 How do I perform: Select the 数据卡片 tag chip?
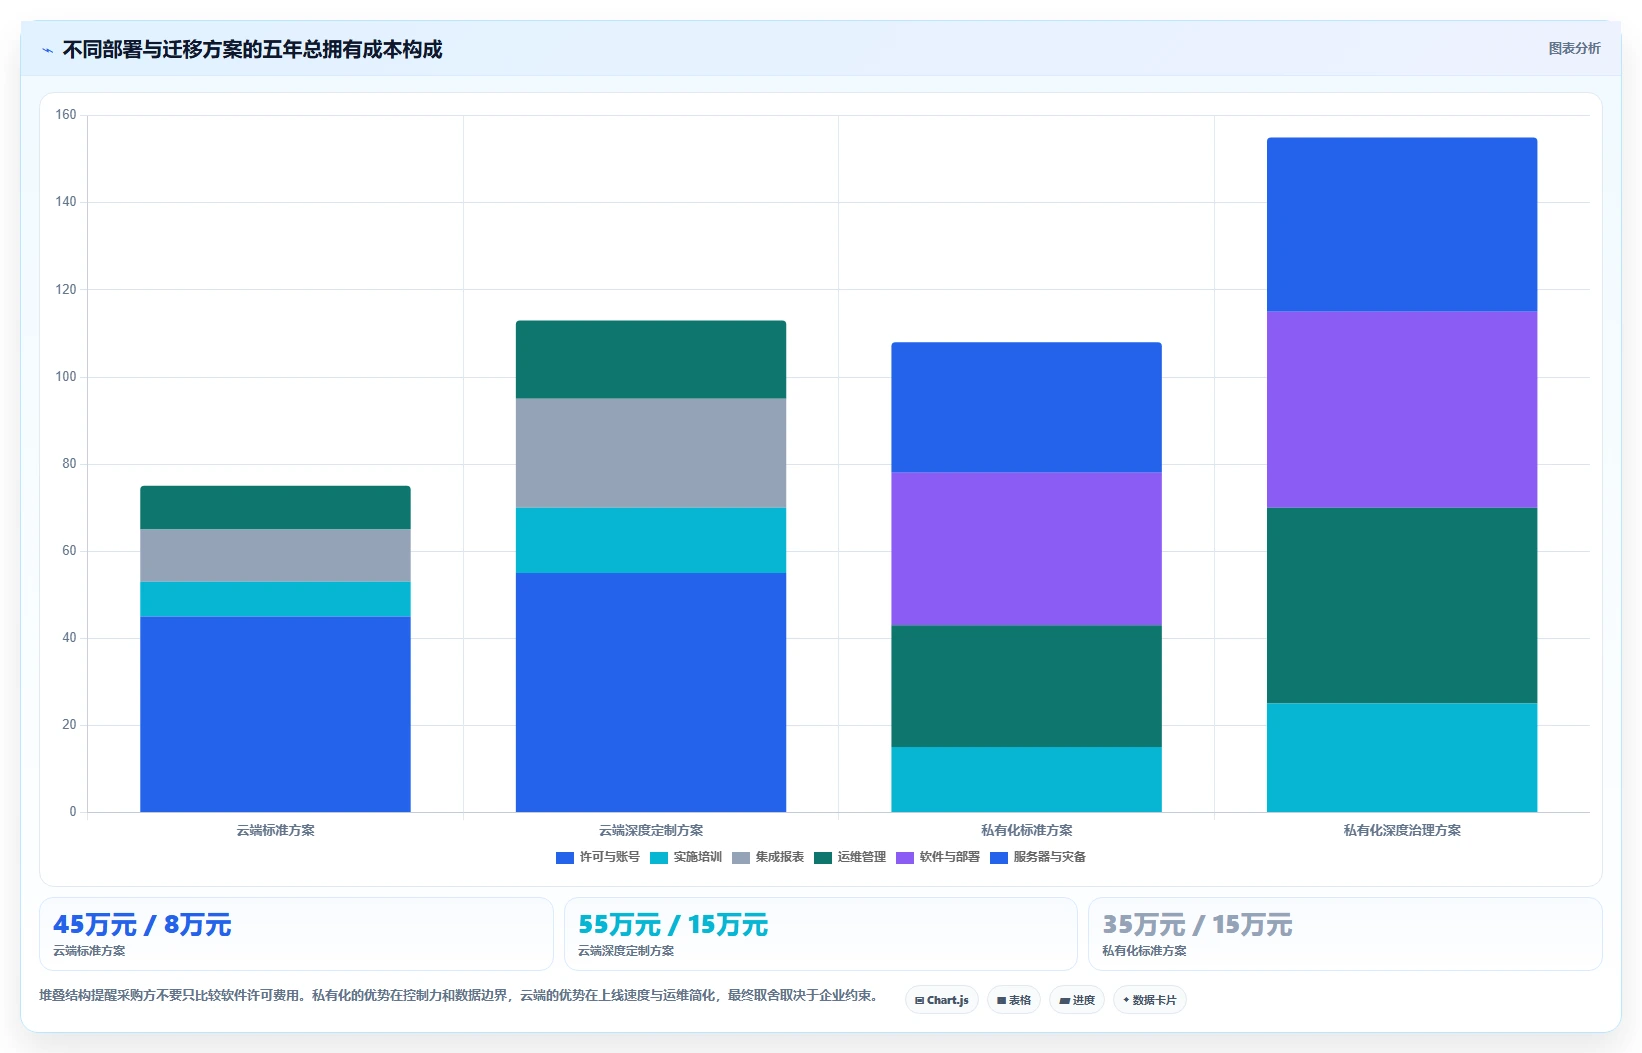click(x=1150, y=1000)
